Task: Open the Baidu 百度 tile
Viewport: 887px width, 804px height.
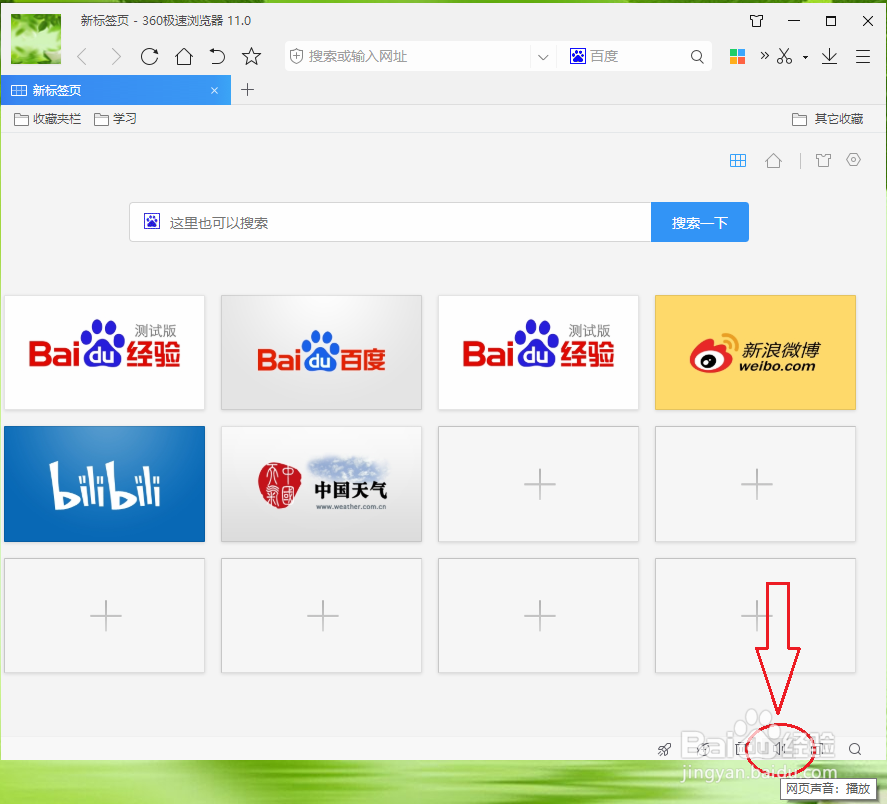Action: point(321,352)
